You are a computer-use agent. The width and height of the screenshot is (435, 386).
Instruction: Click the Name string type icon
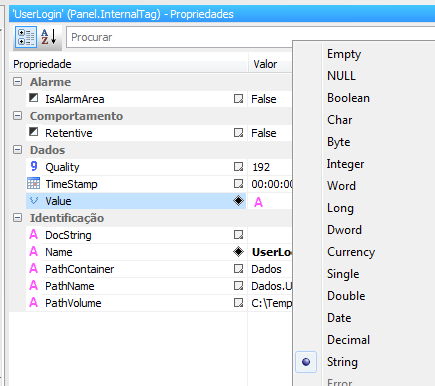click(x=33, y=251)
